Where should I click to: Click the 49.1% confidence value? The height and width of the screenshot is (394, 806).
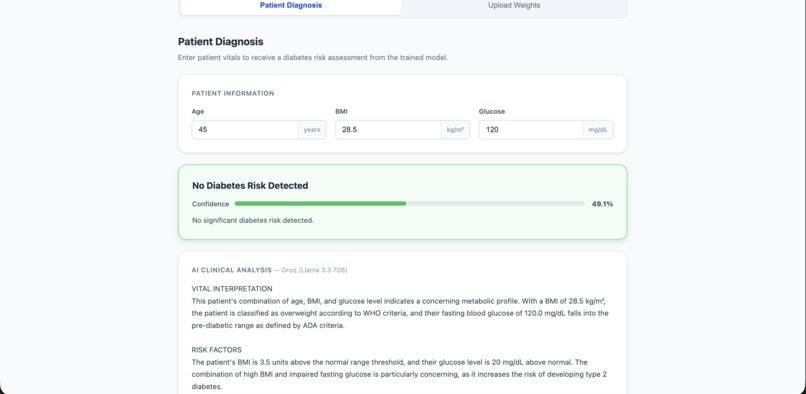(602, 204)
